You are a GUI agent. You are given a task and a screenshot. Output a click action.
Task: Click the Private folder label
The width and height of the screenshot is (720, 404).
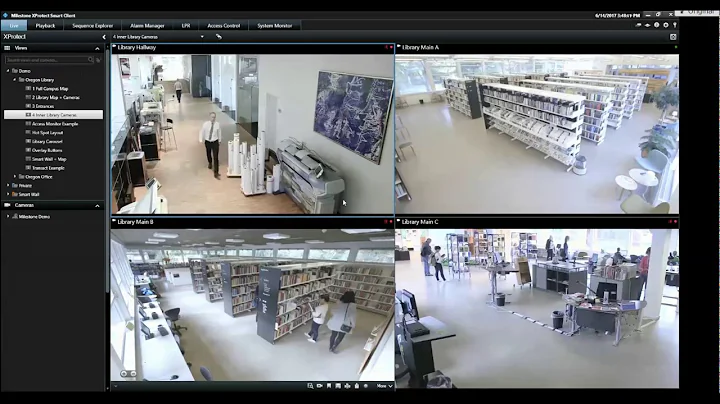point(25,185)
